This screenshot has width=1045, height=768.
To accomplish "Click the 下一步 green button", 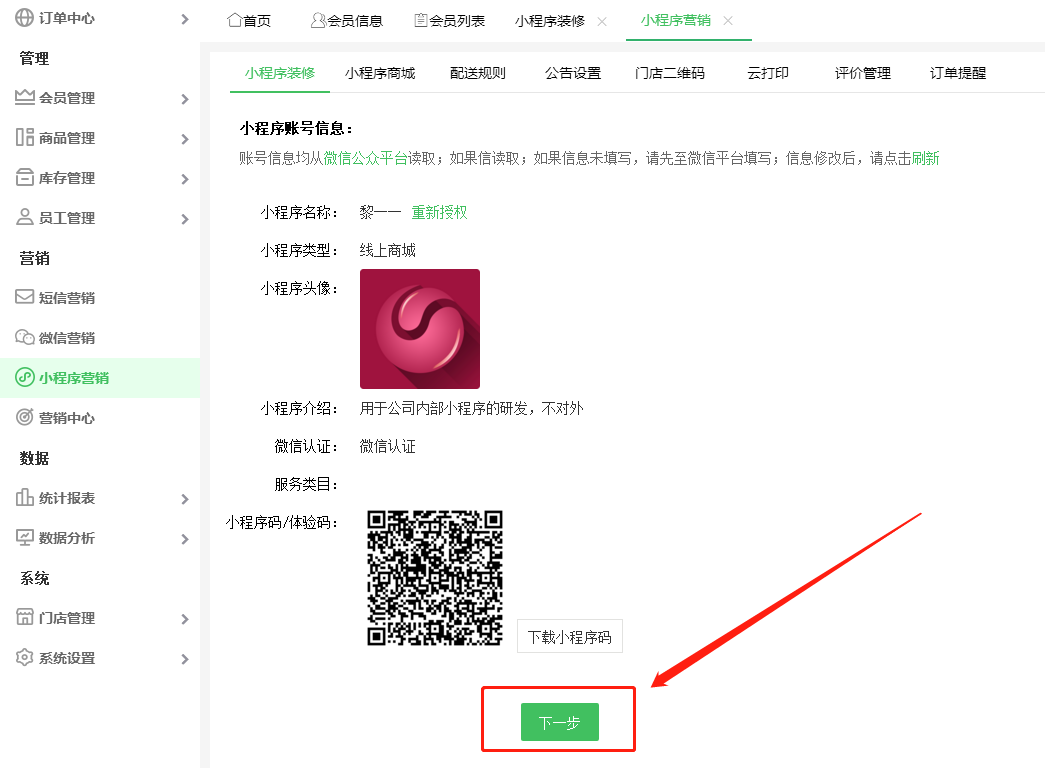I will coord(558,720).
